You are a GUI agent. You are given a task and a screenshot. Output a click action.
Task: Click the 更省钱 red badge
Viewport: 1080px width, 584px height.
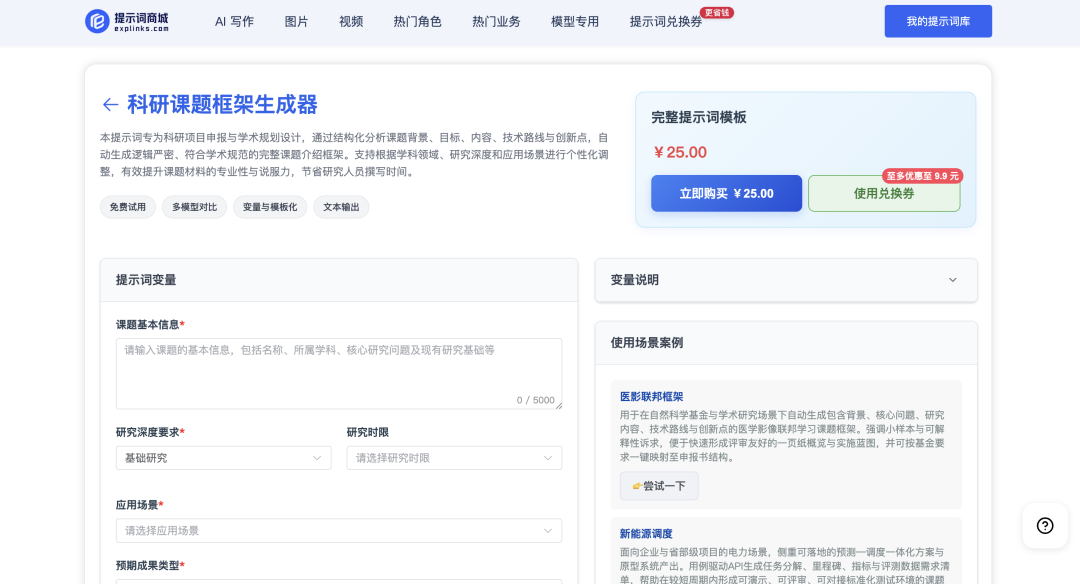point(716,12)
